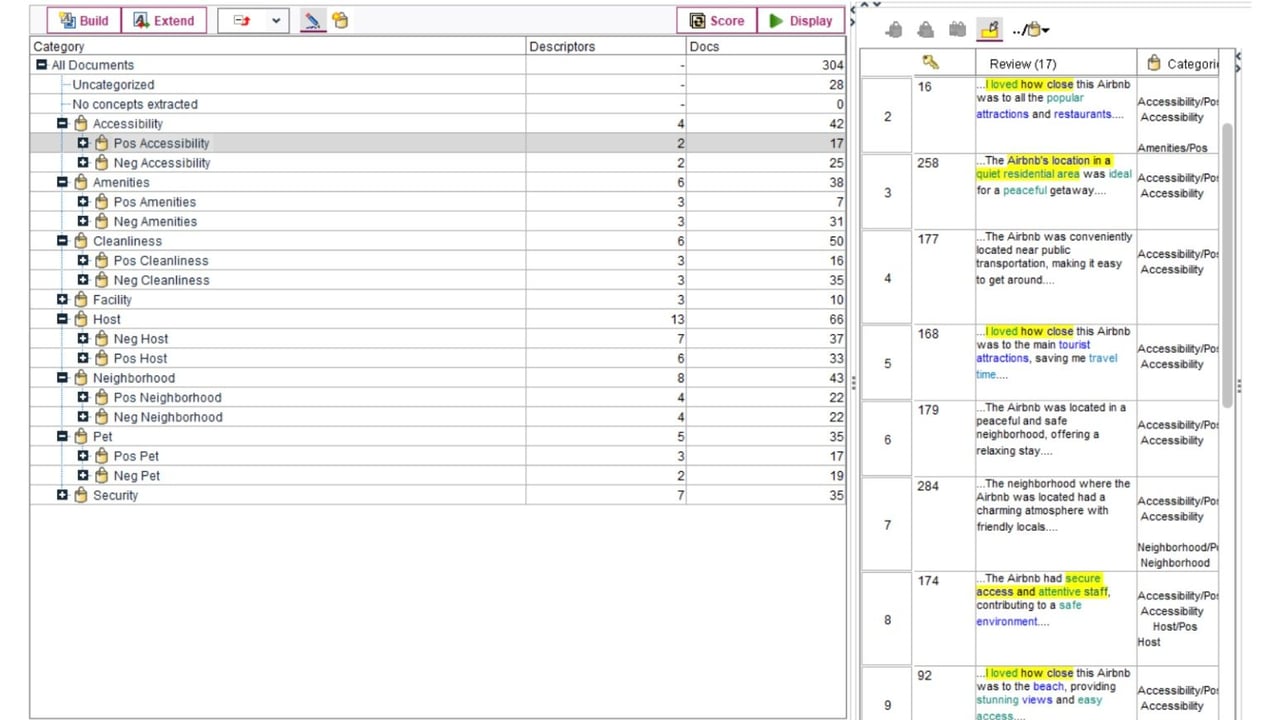Click the Neighborhood category bucket icon
Viewport: 1280px width, 720px height.
80,378
